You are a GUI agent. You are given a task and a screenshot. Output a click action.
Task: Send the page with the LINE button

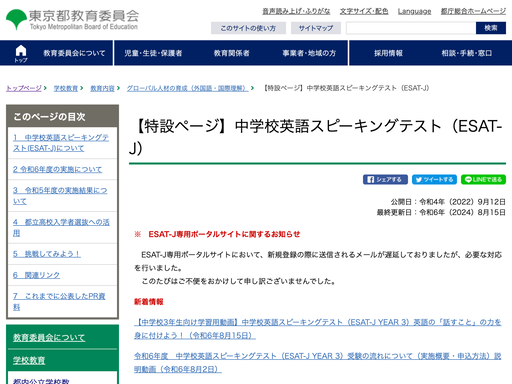tap(483, 180)
